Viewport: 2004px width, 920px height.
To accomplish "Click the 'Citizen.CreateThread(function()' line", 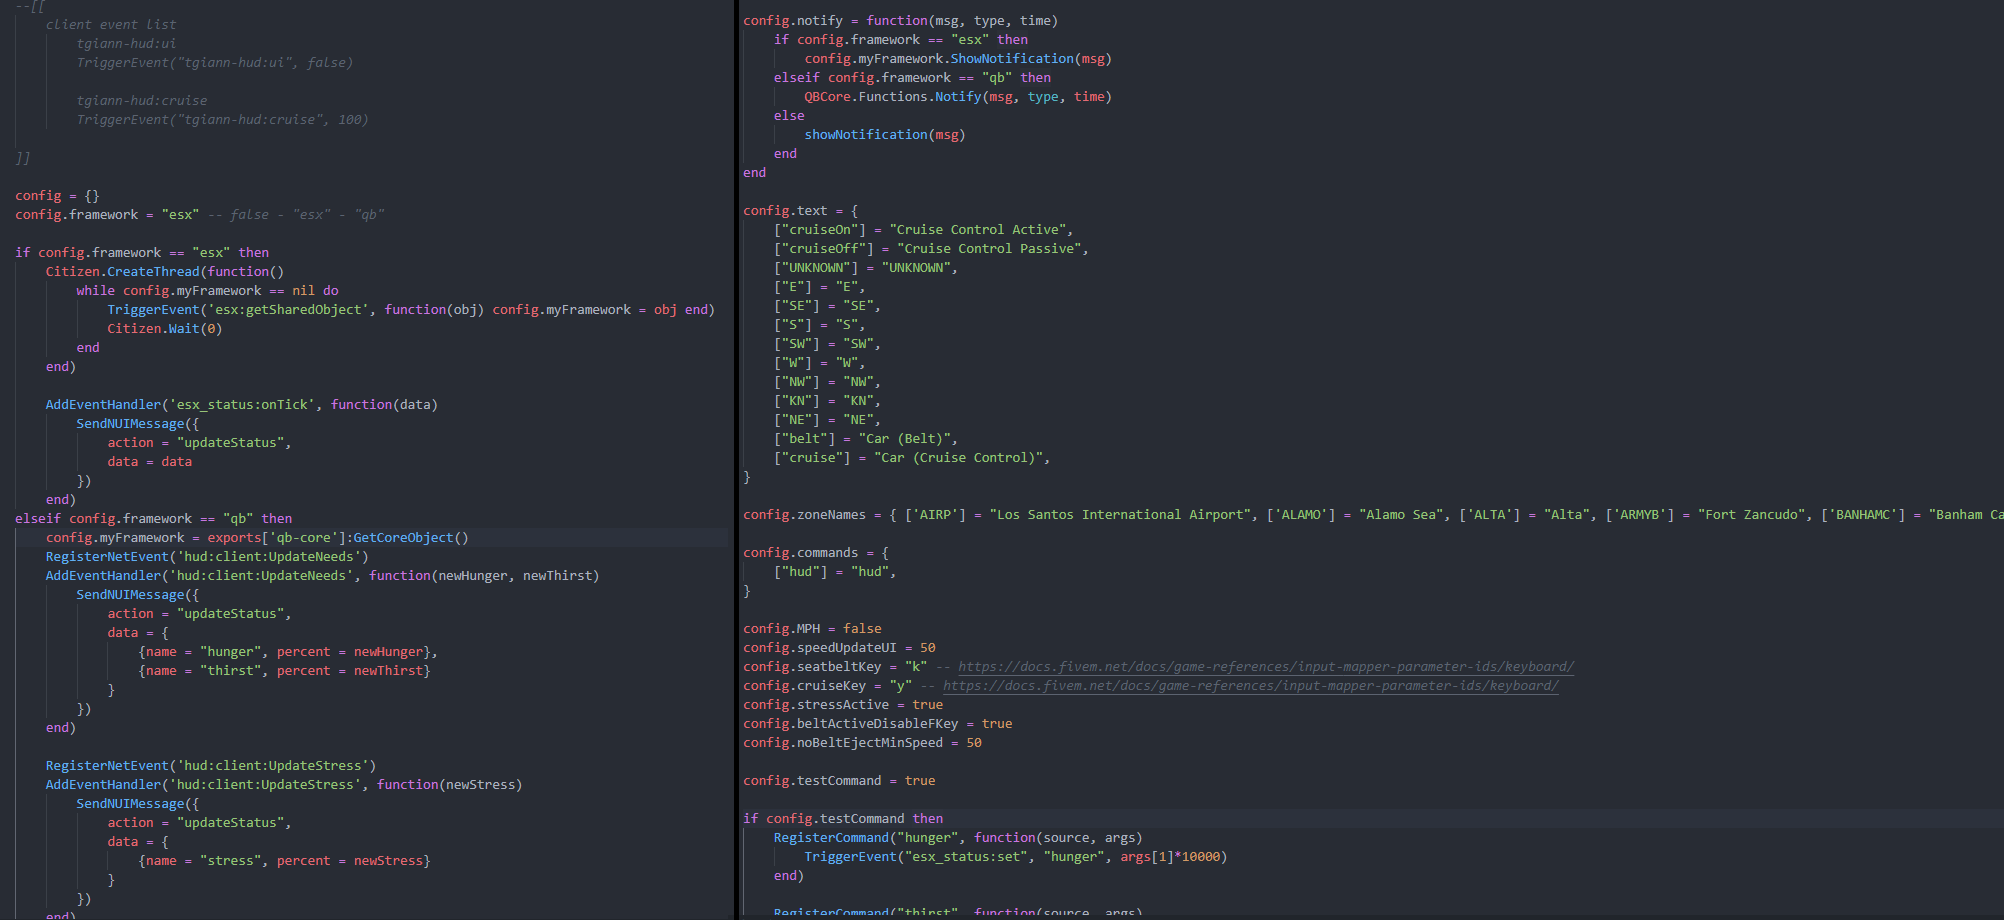I will point(165,271).
